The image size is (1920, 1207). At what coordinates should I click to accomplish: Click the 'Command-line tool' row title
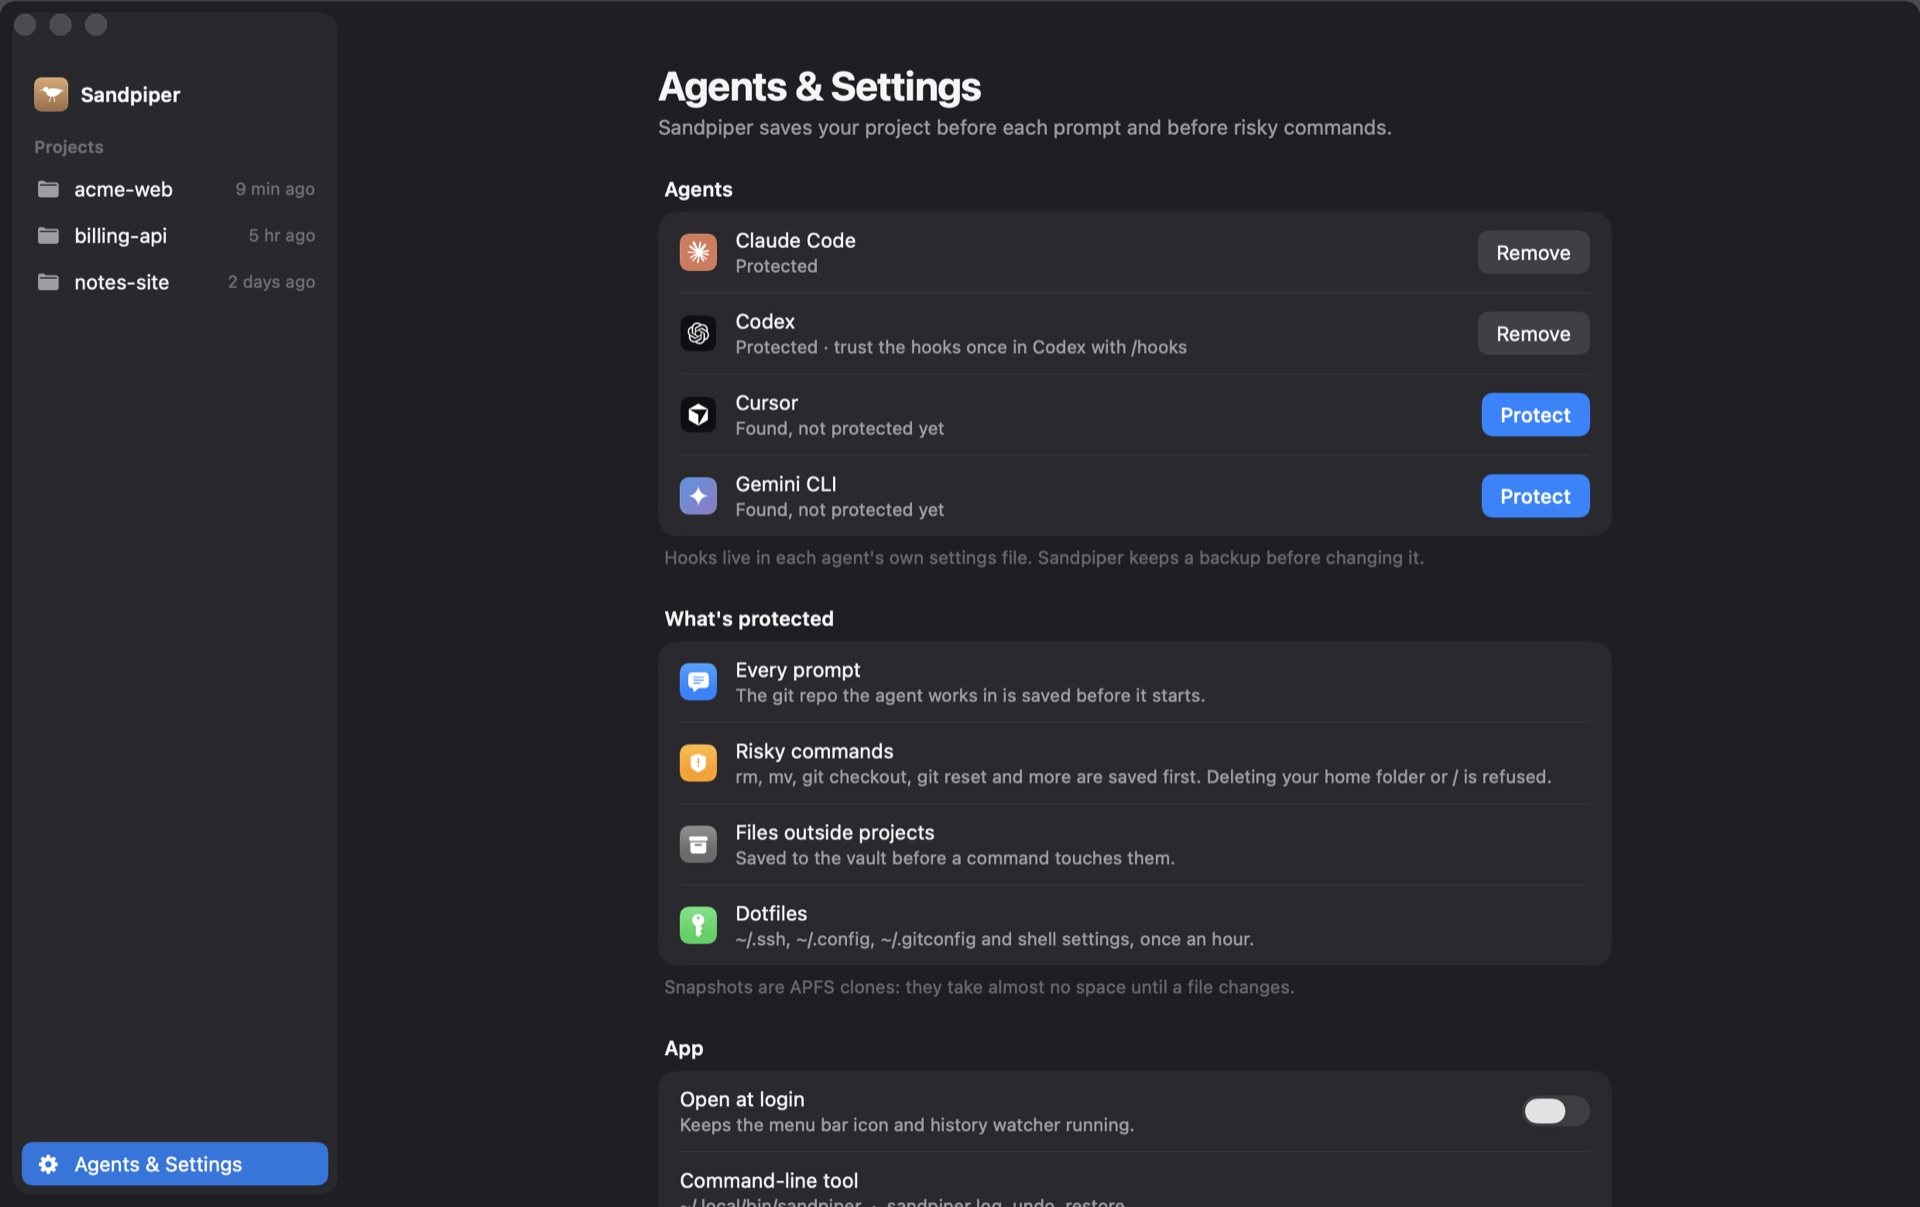click(x=769, y=1180)
